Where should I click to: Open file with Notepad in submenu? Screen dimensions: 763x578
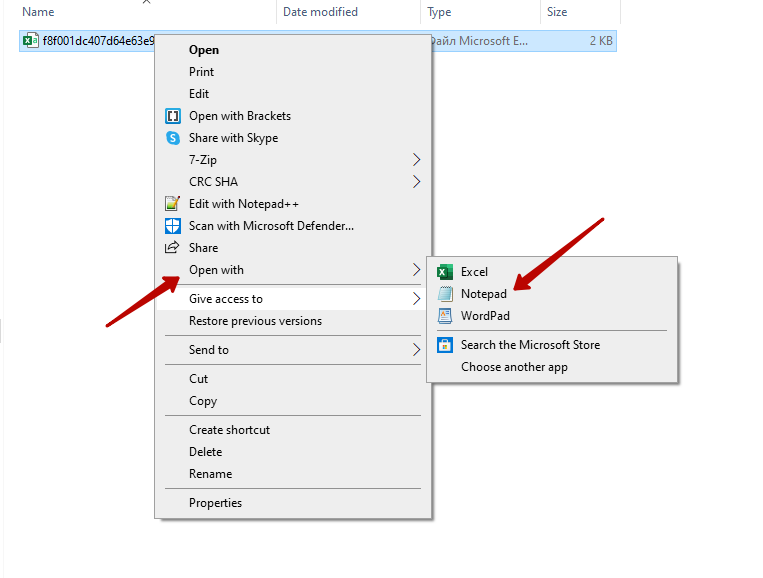(x=552, y=294)
